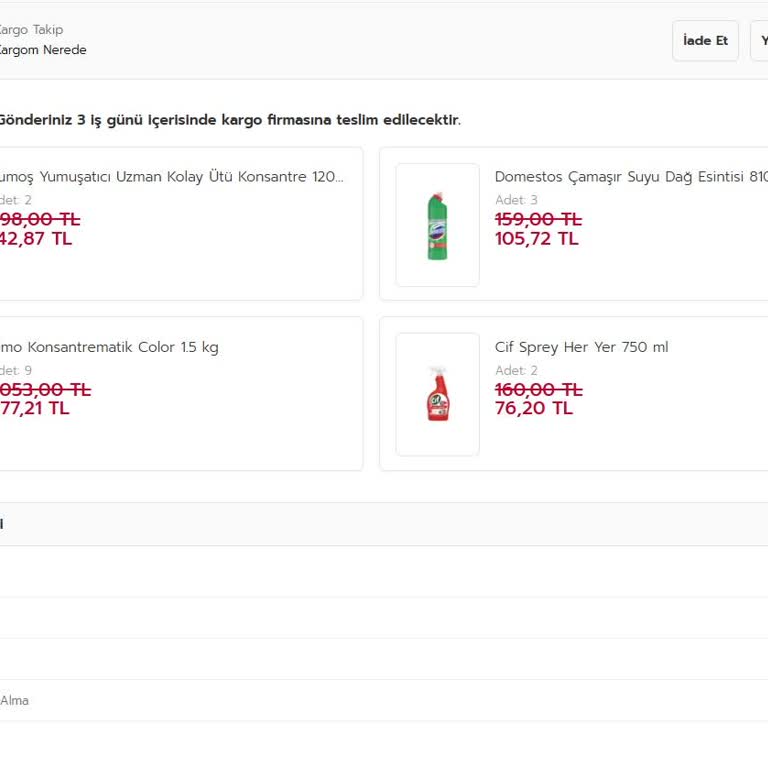Image resolution: width=768 pixels, height=768 pixels.
Task: Select the struck-through 159,00 TL price
Action: 538,219
